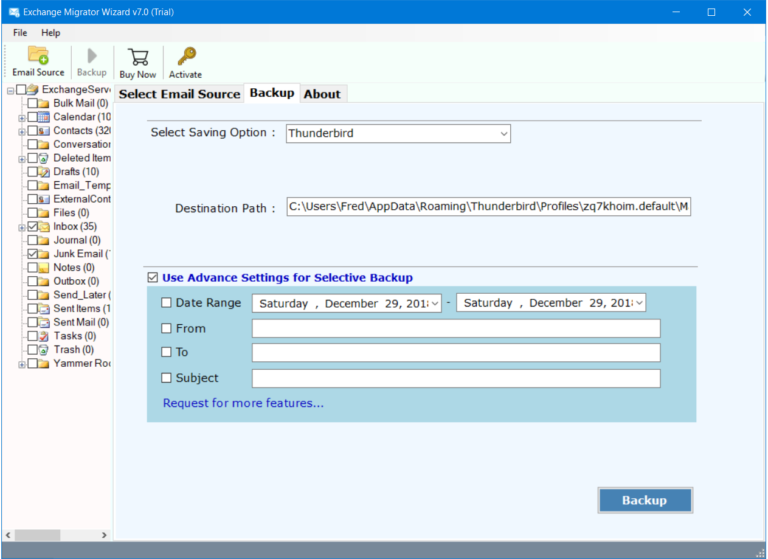
Task: Expand the Deleted Items tree node
Action: coord(22,159)
